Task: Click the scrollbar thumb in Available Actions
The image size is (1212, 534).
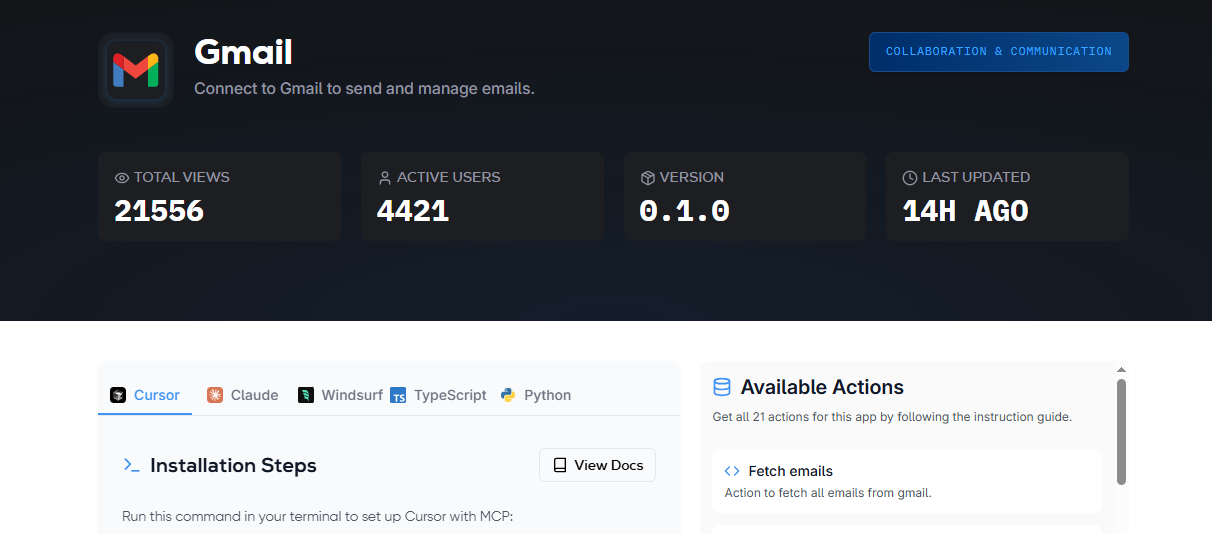Action: tap(1121, 431)
